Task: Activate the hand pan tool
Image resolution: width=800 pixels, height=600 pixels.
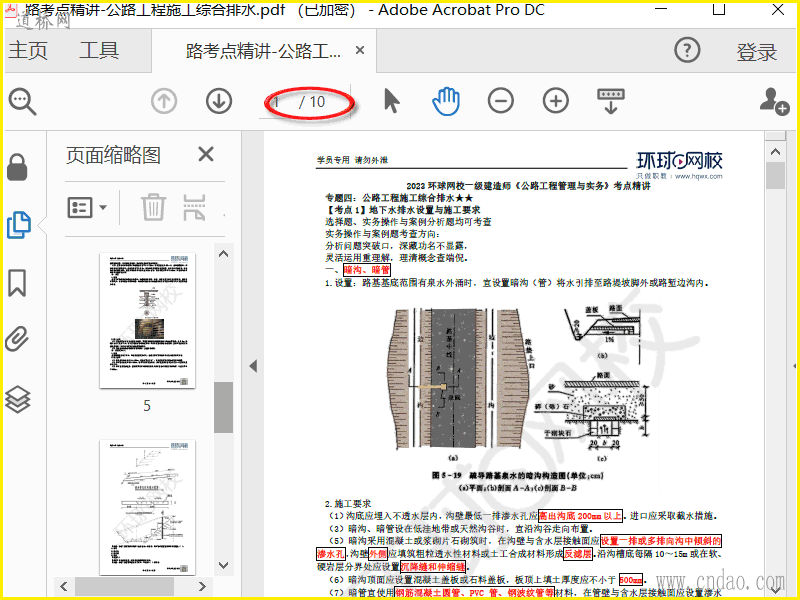Action: (446, 101)
